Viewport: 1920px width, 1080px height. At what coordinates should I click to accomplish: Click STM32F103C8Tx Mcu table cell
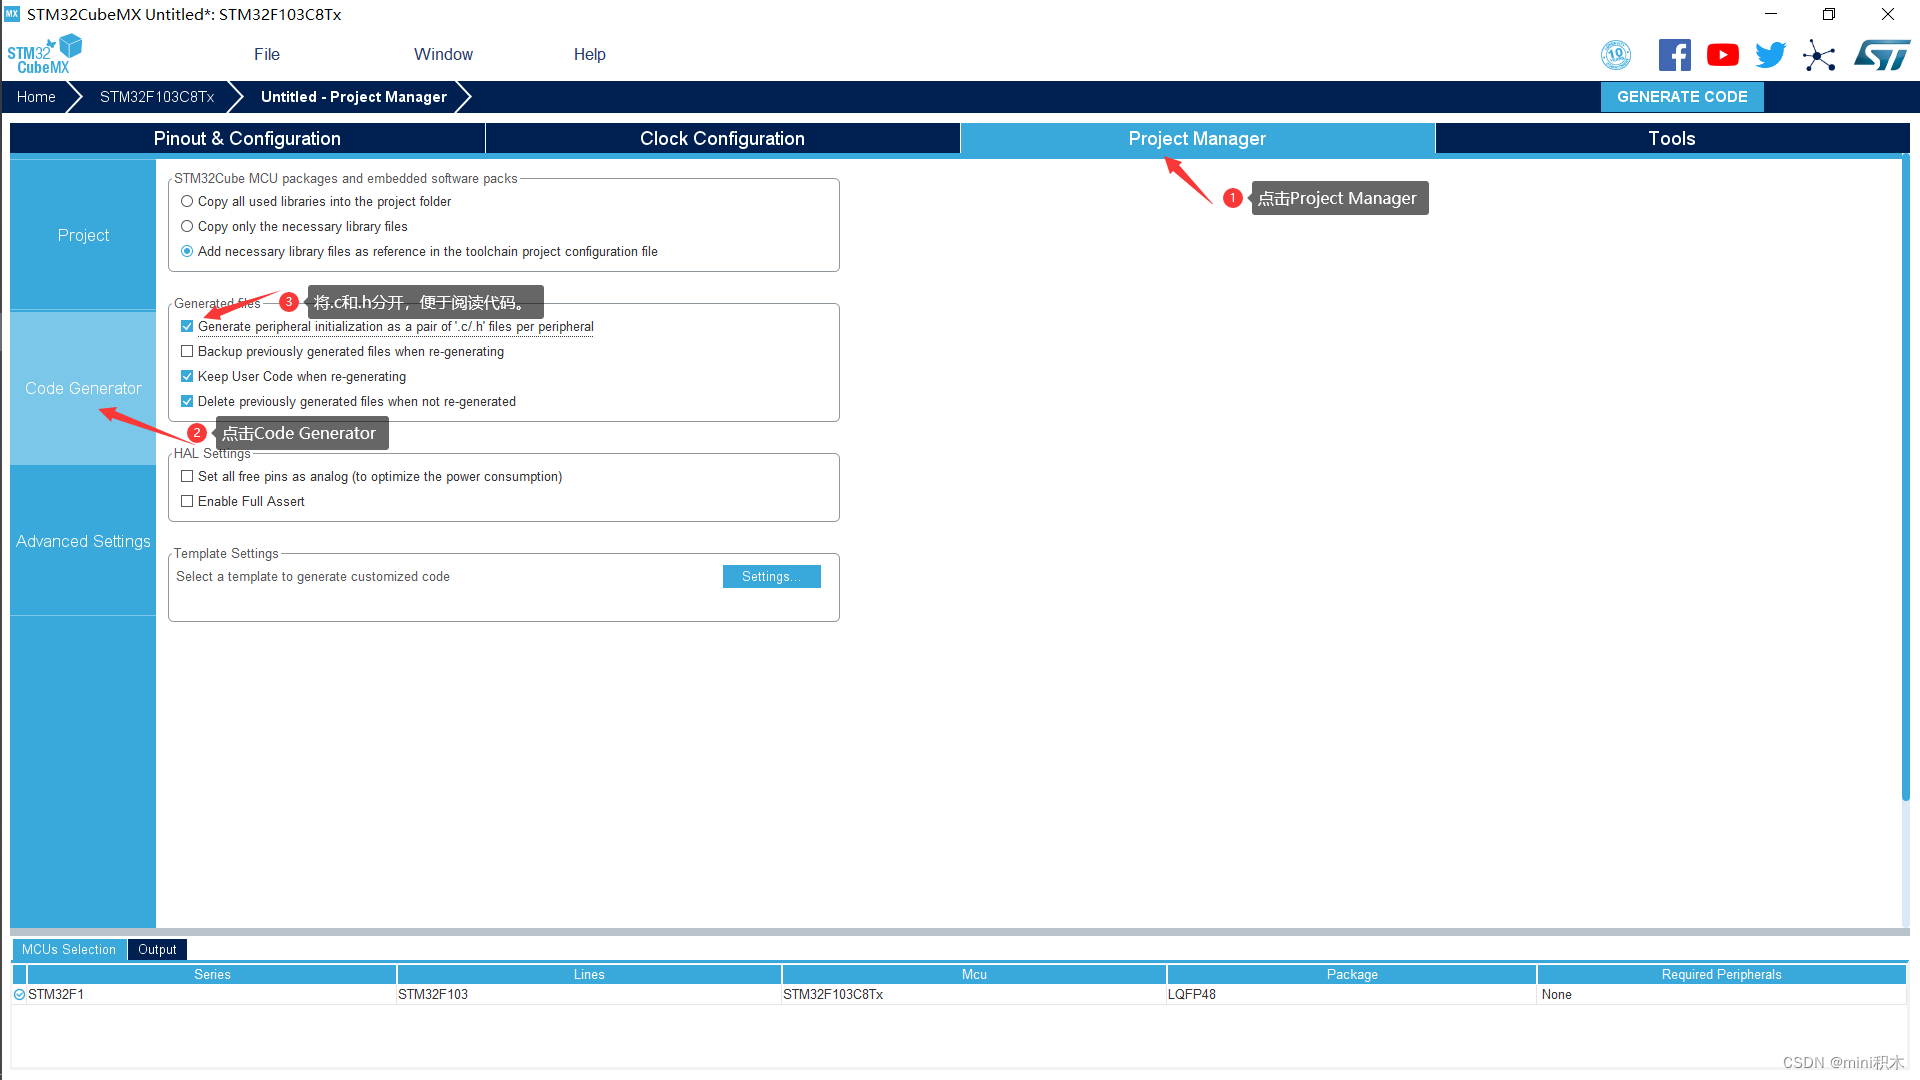(974, 995)
